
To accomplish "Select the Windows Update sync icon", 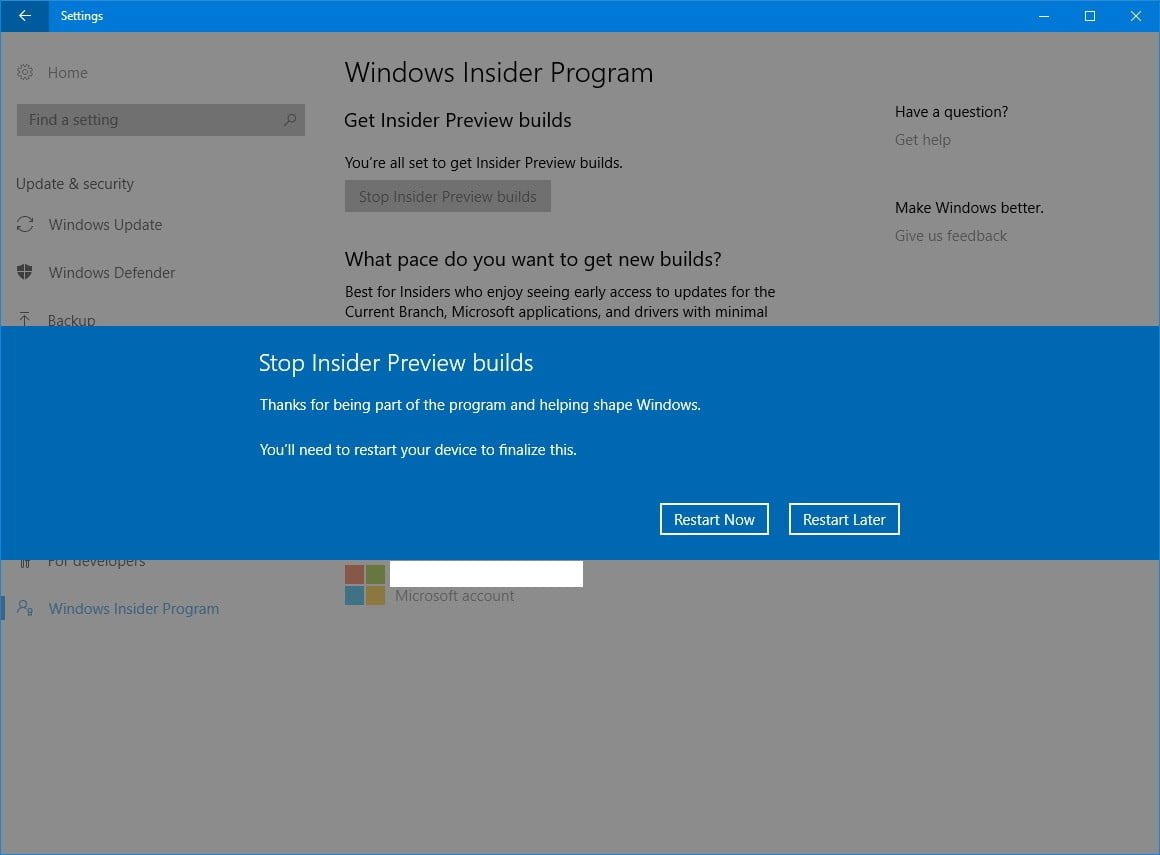I will pos(25,225).
